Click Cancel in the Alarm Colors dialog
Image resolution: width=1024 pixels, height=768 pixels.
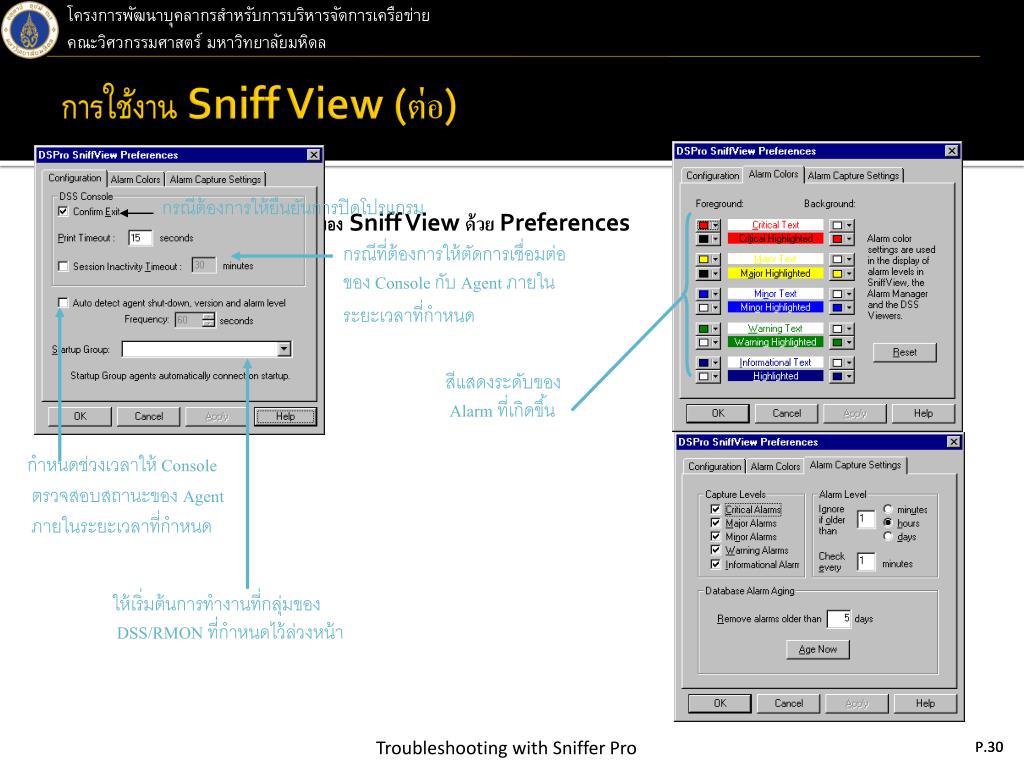(x=786, y=413)
